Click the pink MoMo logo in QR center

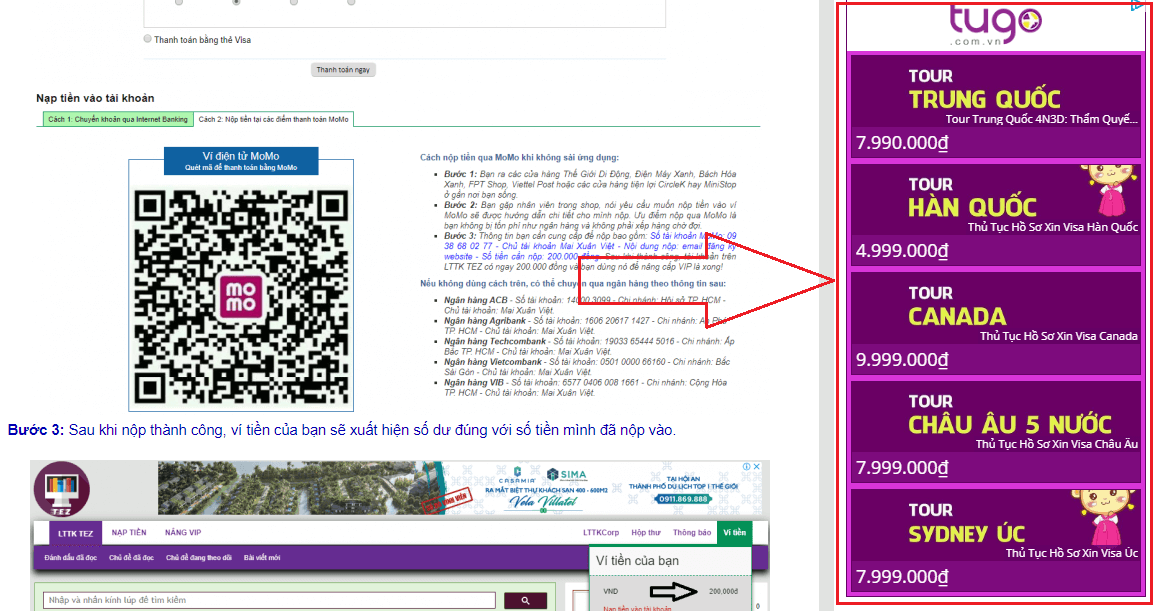241,296
